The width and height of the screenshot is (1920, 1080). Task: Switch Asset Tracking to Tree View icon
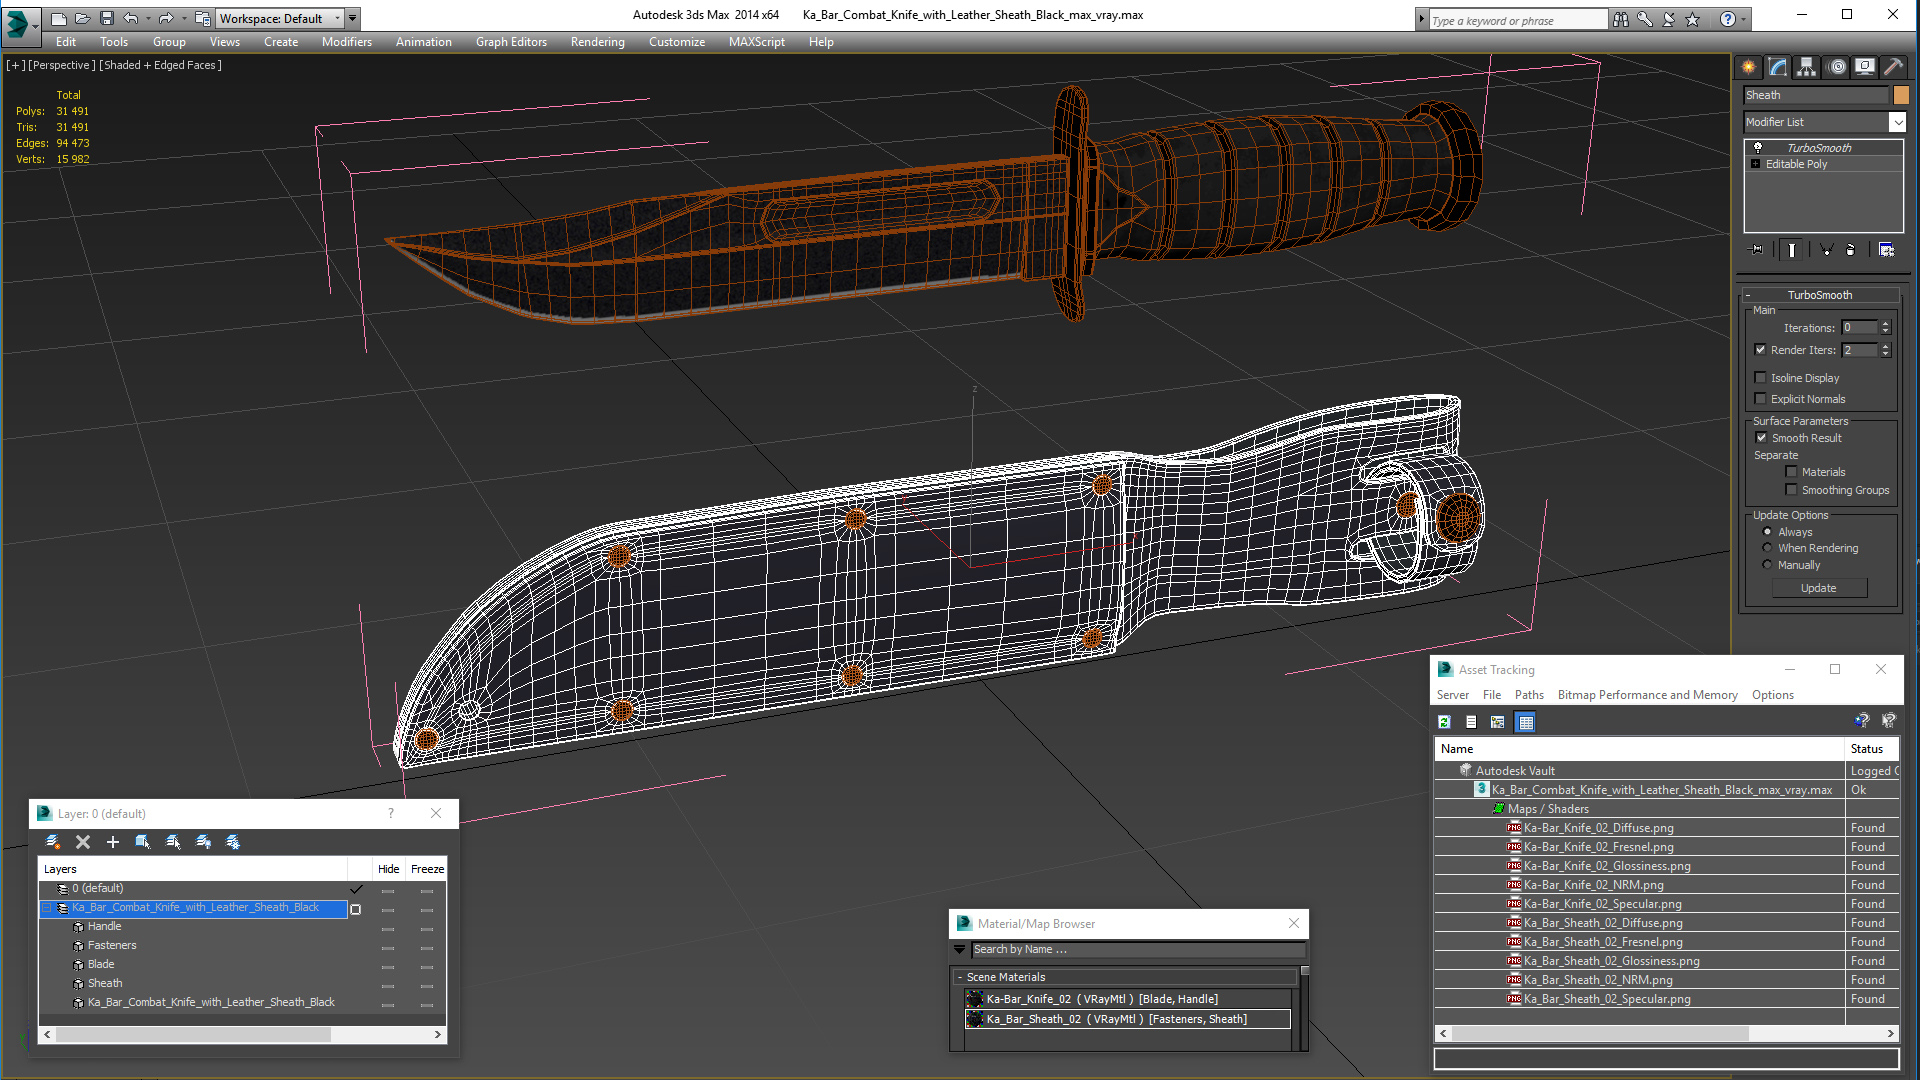point(1497,722)
